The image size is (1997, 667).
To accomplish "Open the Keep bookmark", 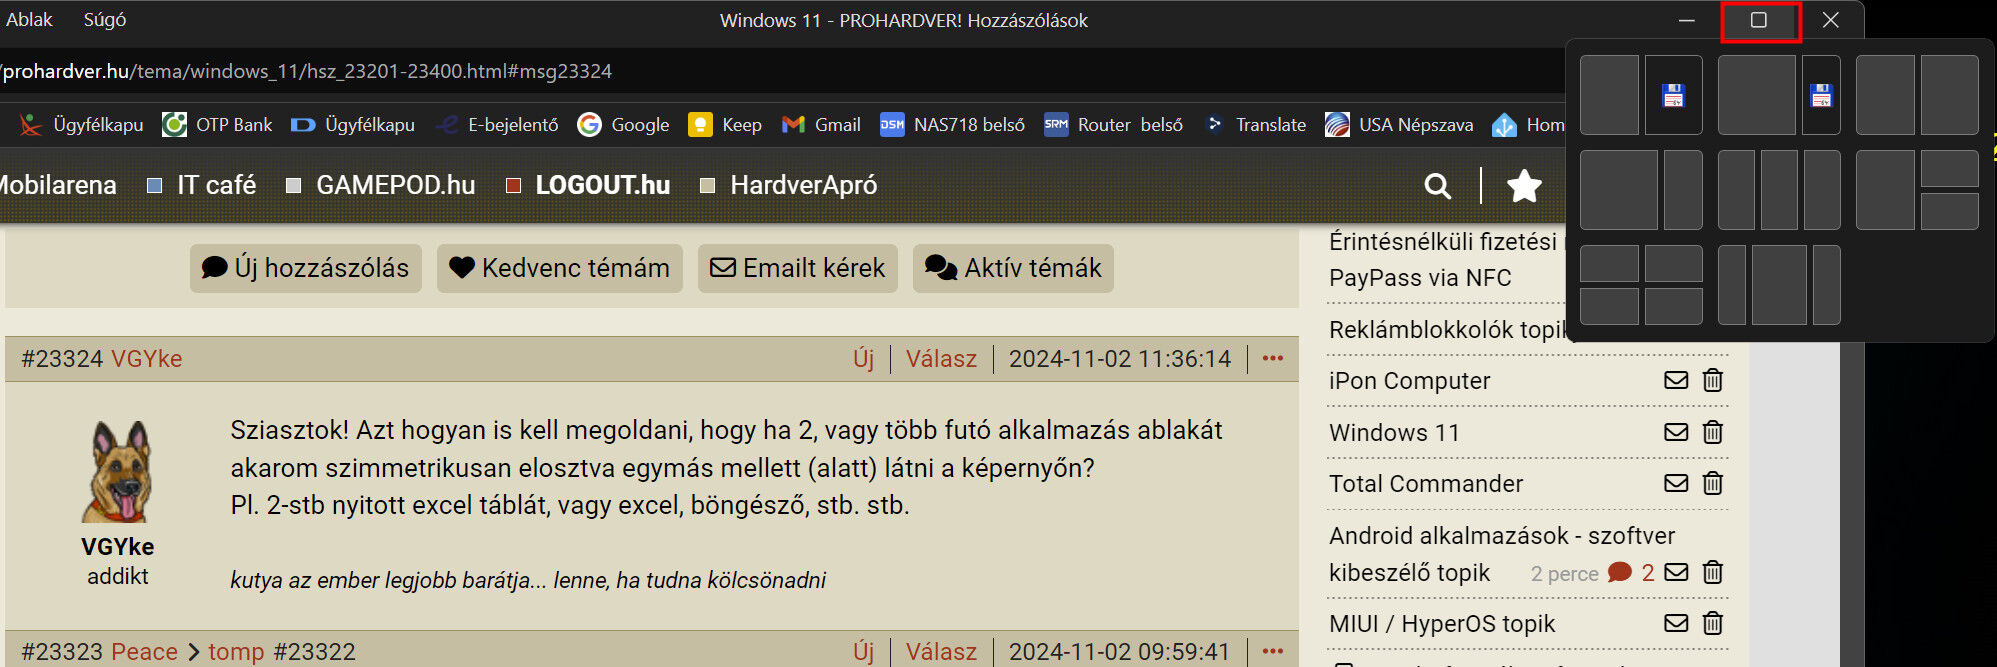I will tap(726, 125).
